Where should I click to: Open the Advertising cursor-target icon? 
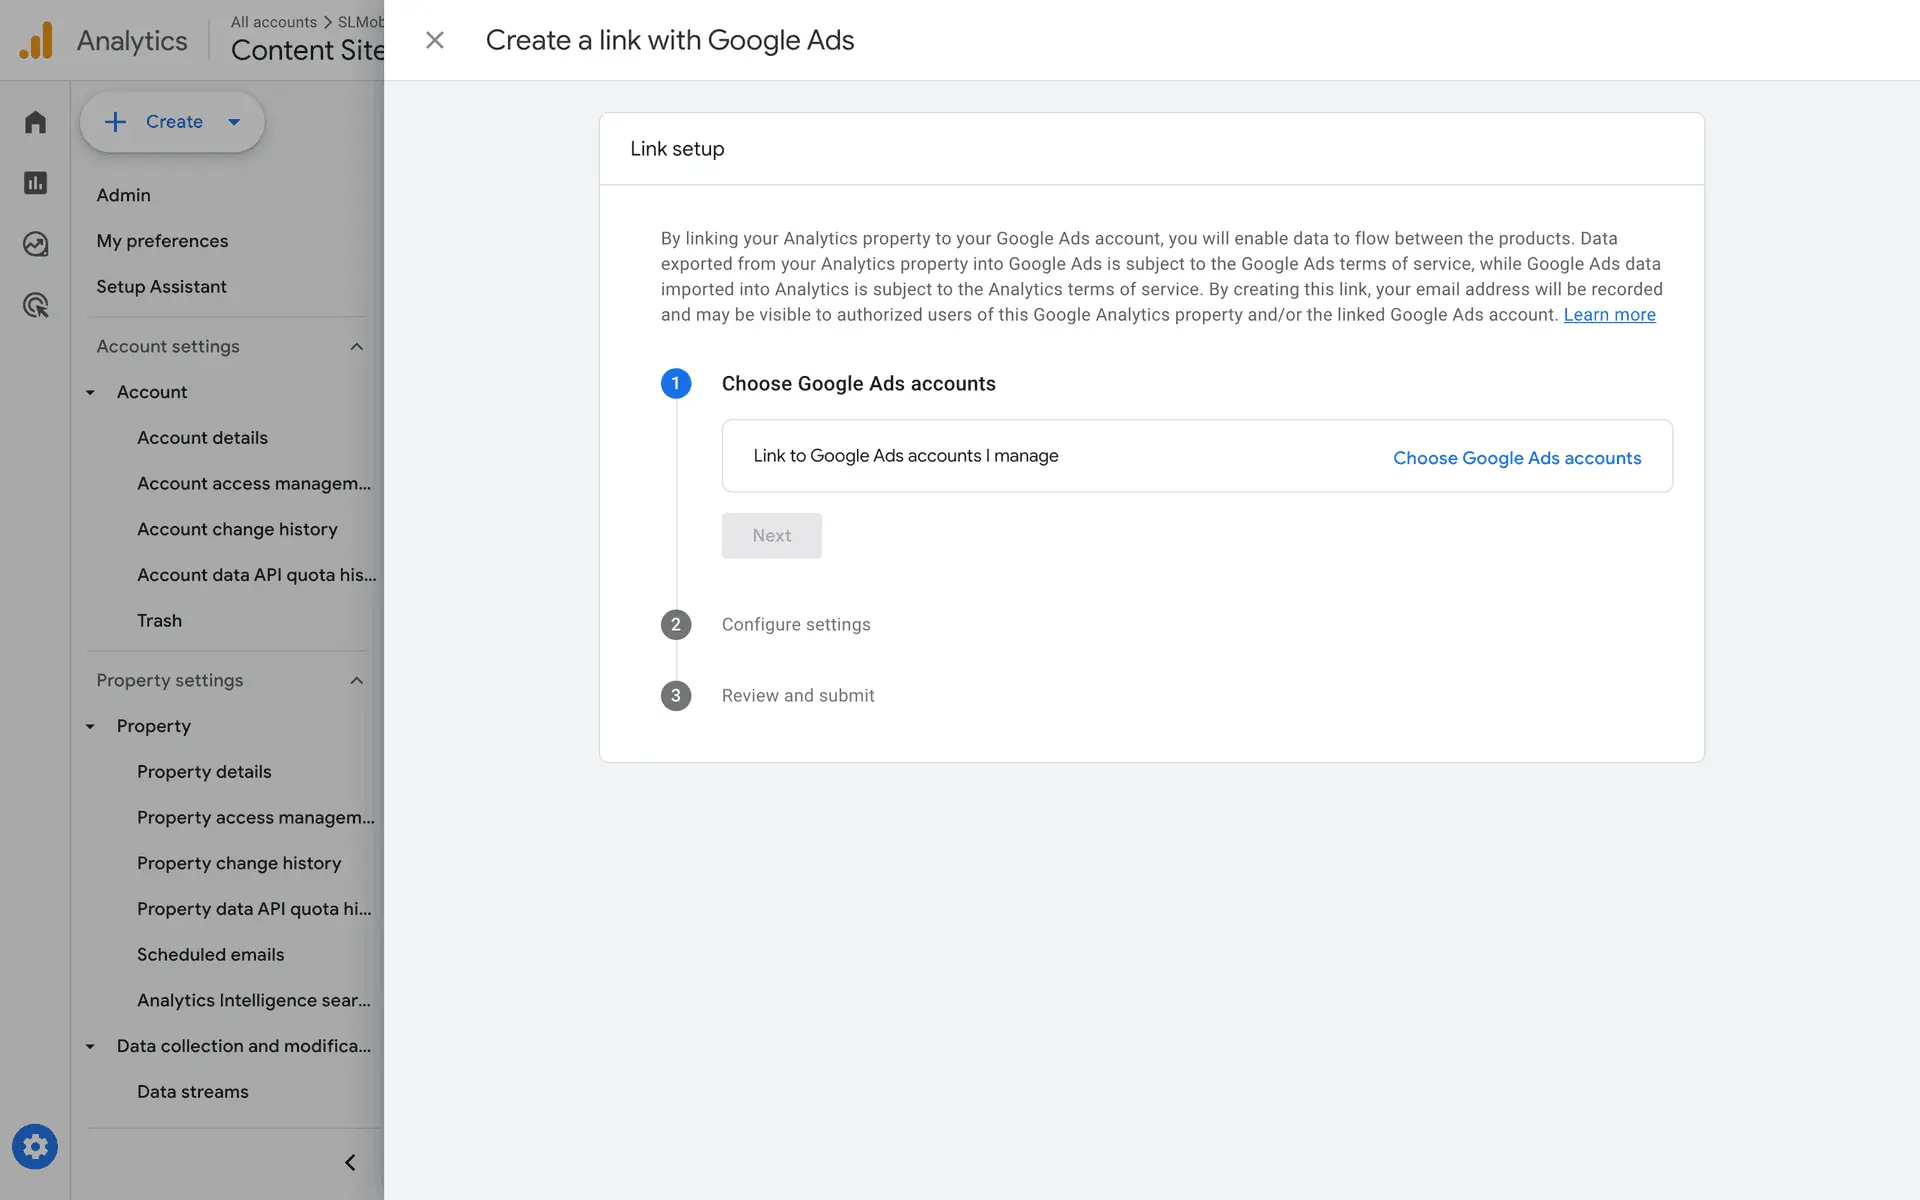coord(35,305)
